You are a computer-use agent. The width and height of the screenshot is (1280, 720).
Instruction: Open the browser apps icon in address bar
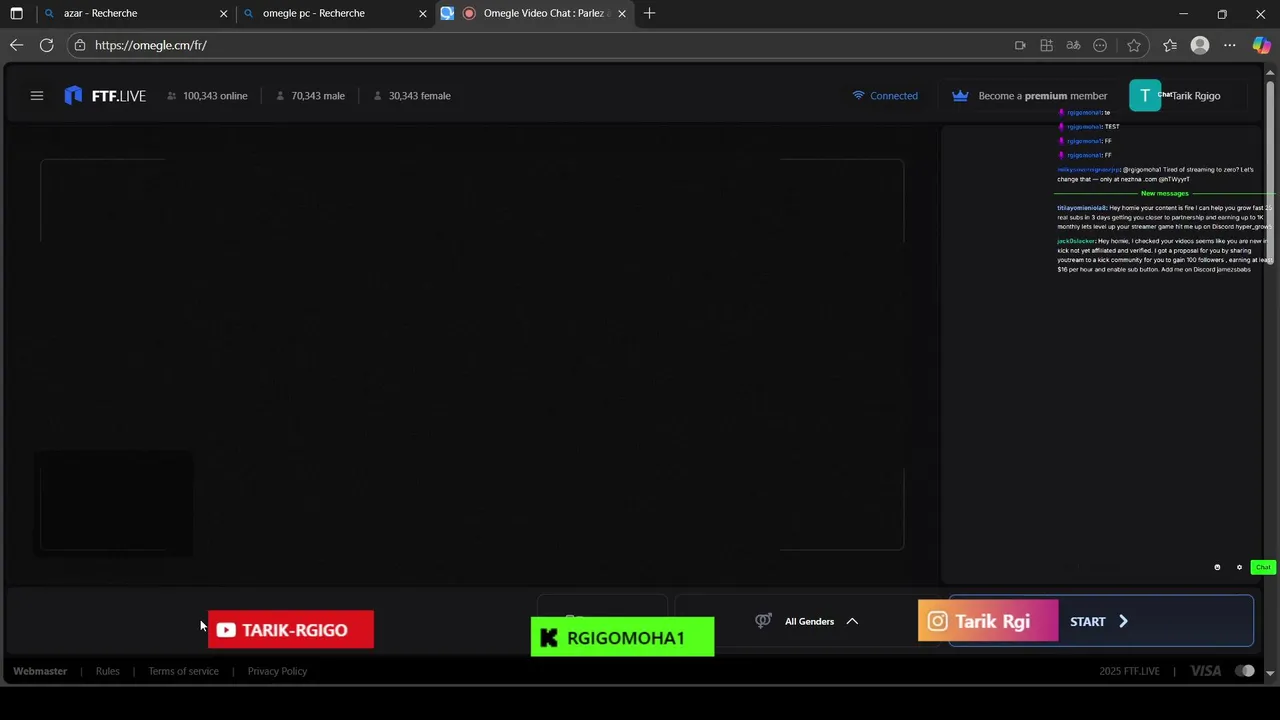1046,45
